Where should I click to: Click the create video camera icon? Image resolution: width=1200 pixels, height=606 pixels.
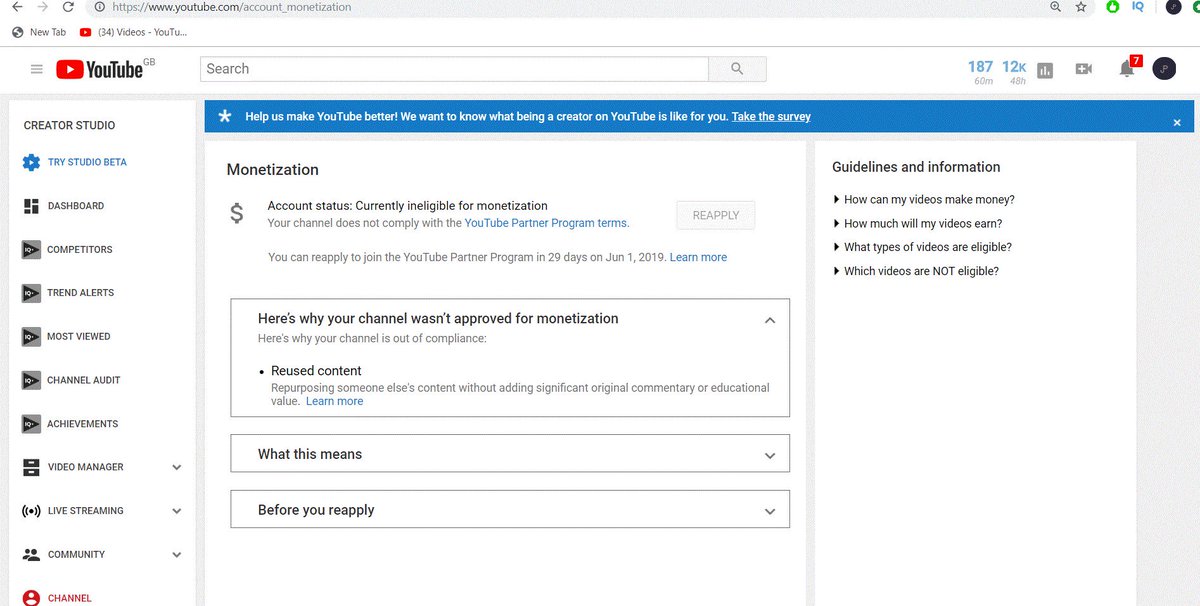click(x=1083, y=69)
